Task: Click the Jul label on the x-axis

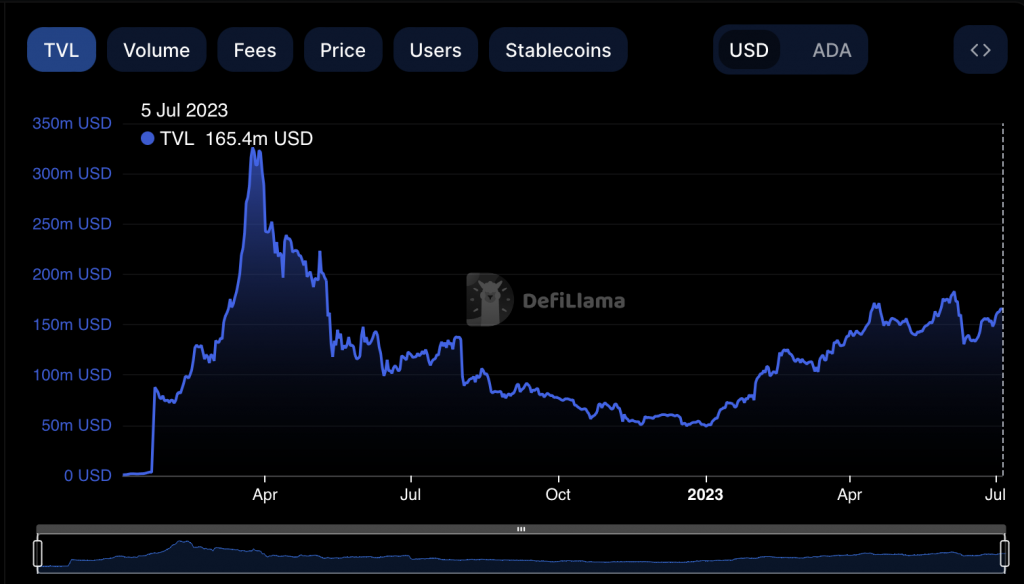Action: pos(410,494)
